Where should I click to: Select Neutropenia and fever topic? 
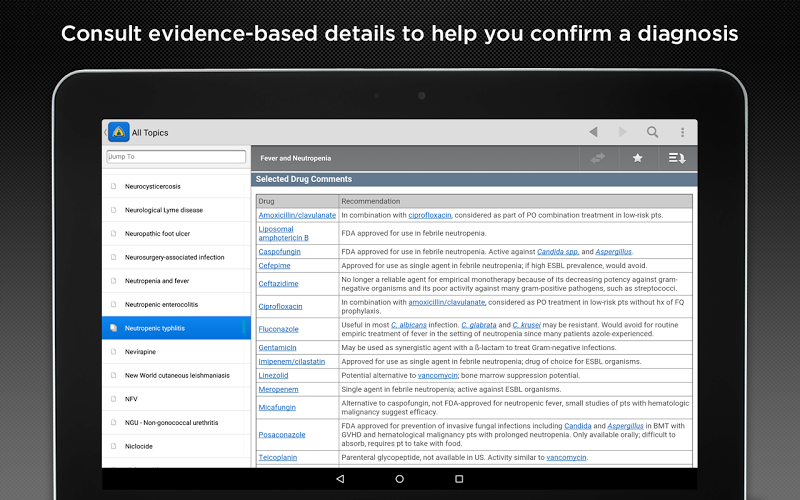[177, 281]
